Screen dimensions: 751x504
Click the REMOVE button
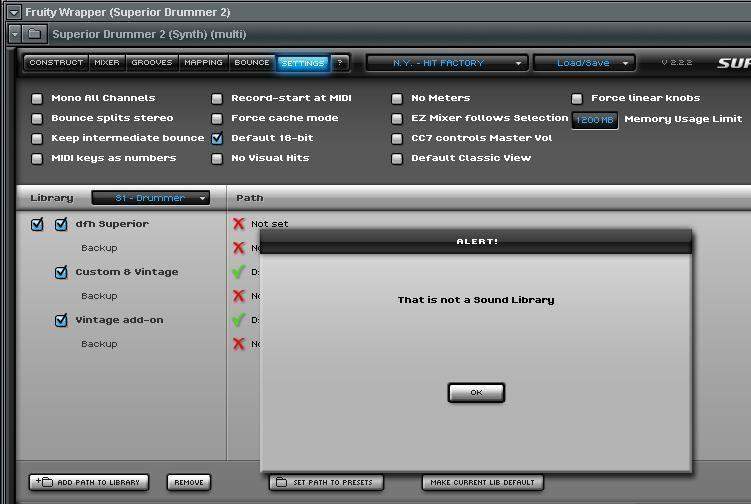[189, 482]
